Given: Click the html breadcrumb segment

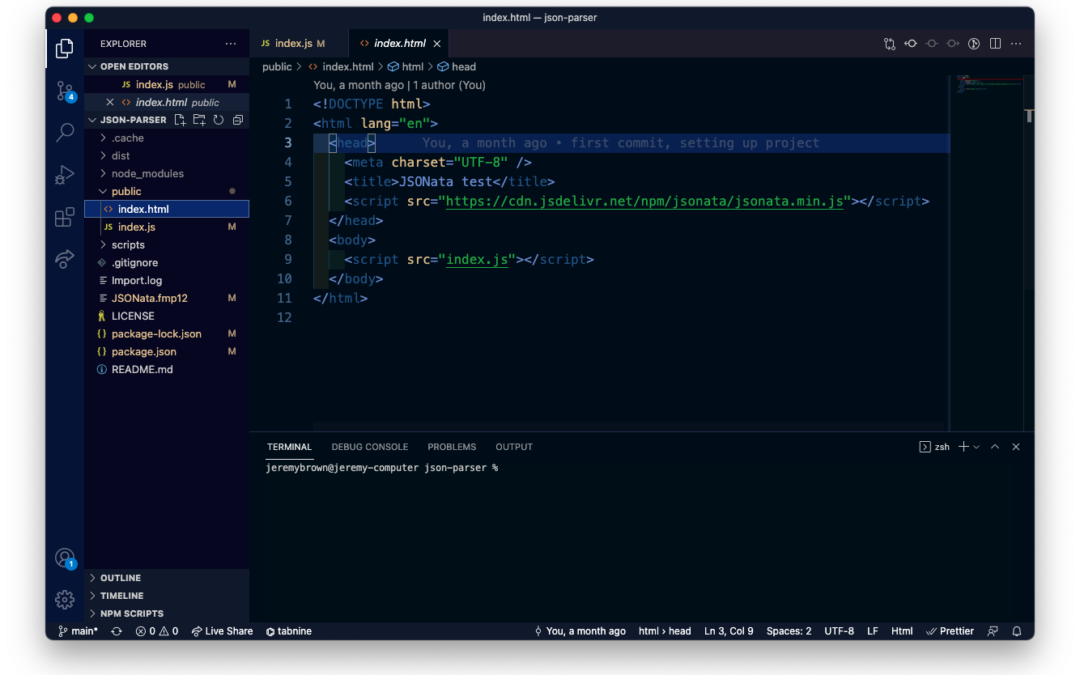Looking at the screenshot, I should click(x=406, y=67).
